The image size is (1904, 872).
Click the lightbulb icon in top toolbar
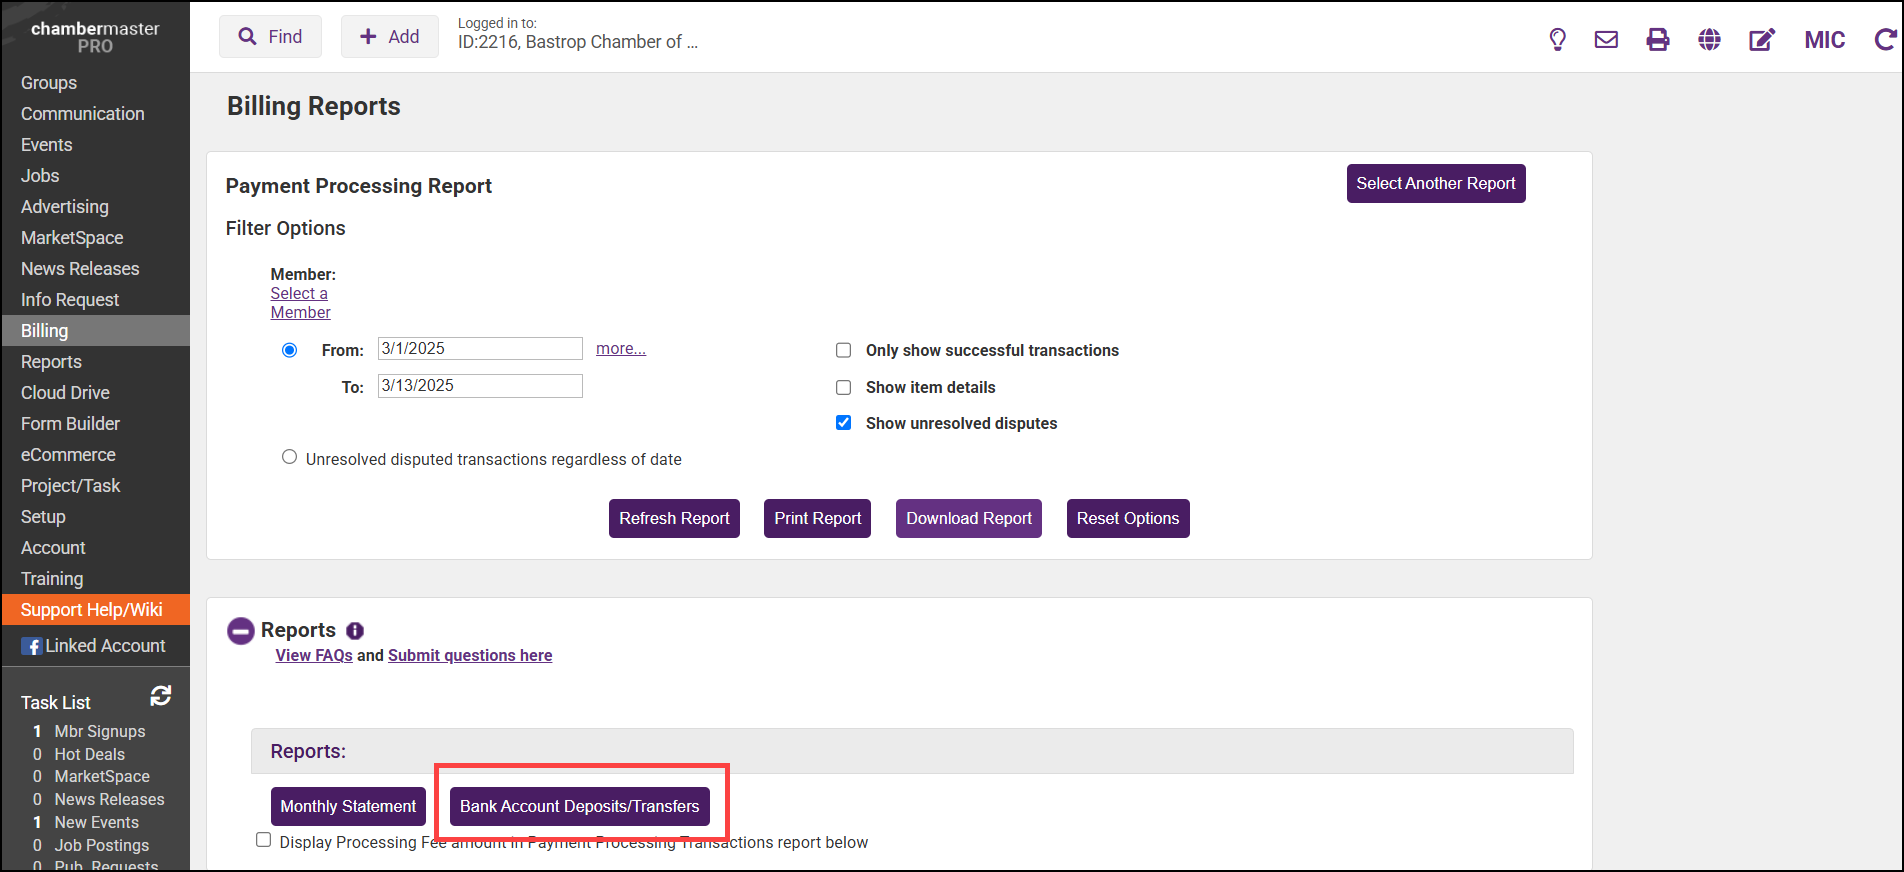[1557, 40]
